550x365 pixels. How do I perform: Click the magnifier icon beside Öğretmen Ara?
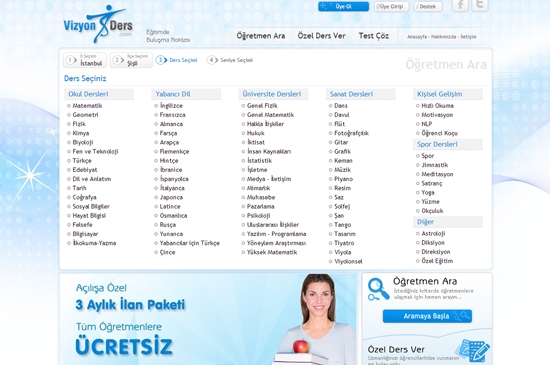[378, 290]
